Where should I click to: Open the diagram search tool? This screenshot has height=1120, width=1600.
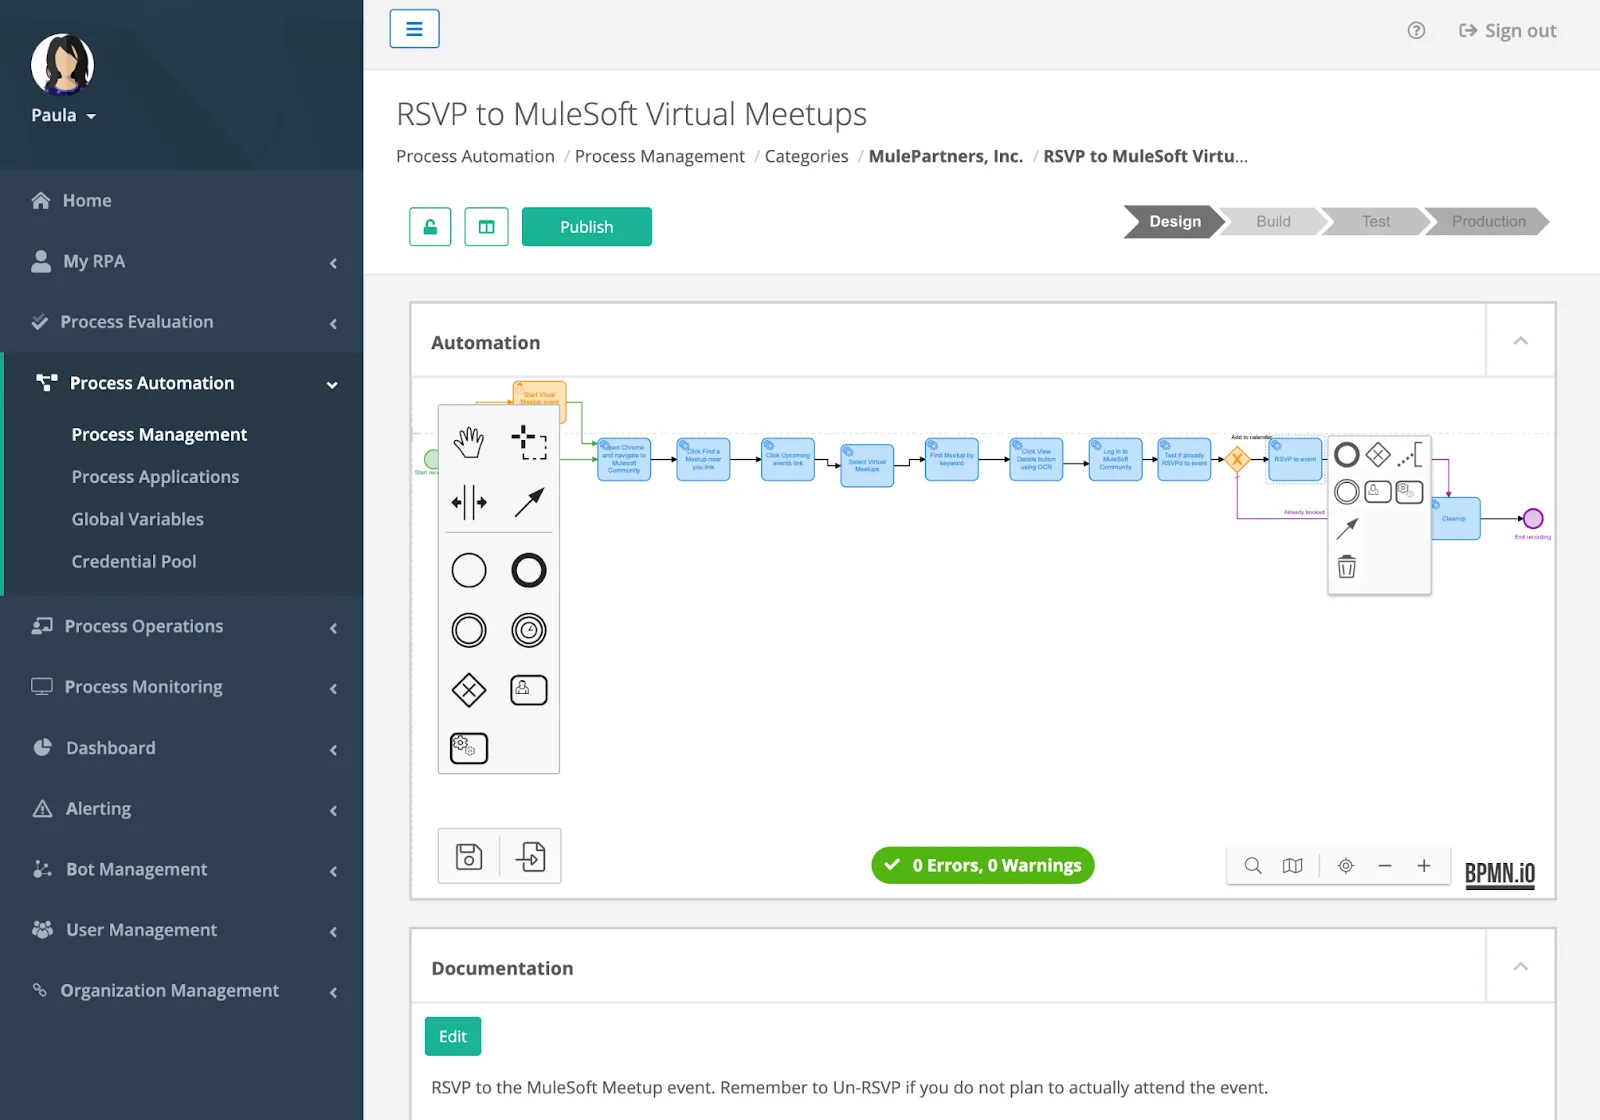pyautogui.click(x=1252, y=866)
